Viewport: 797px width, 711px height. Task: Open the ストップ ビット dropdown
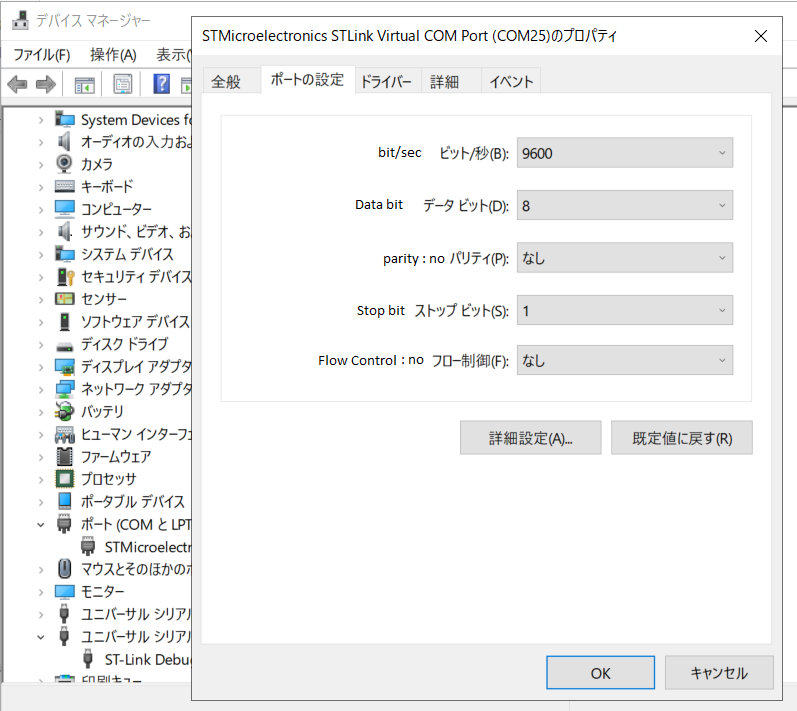click(x=625, y=310)
